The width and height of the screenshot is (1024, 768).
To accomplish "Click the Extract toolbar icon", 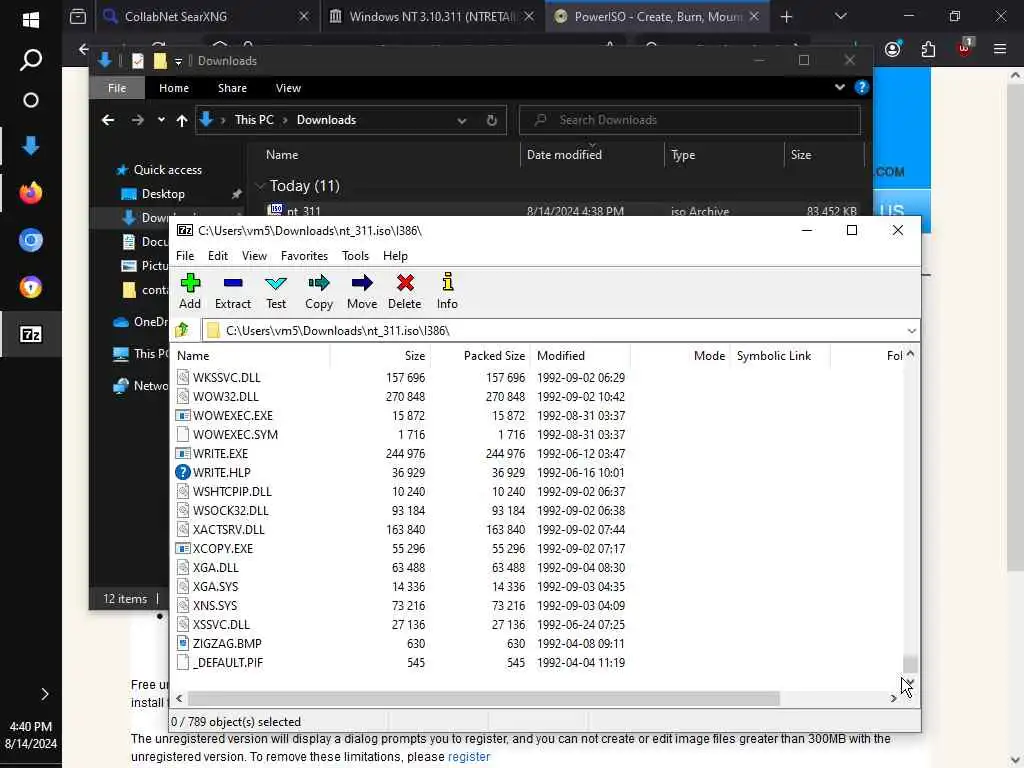I will click(232, 291).
